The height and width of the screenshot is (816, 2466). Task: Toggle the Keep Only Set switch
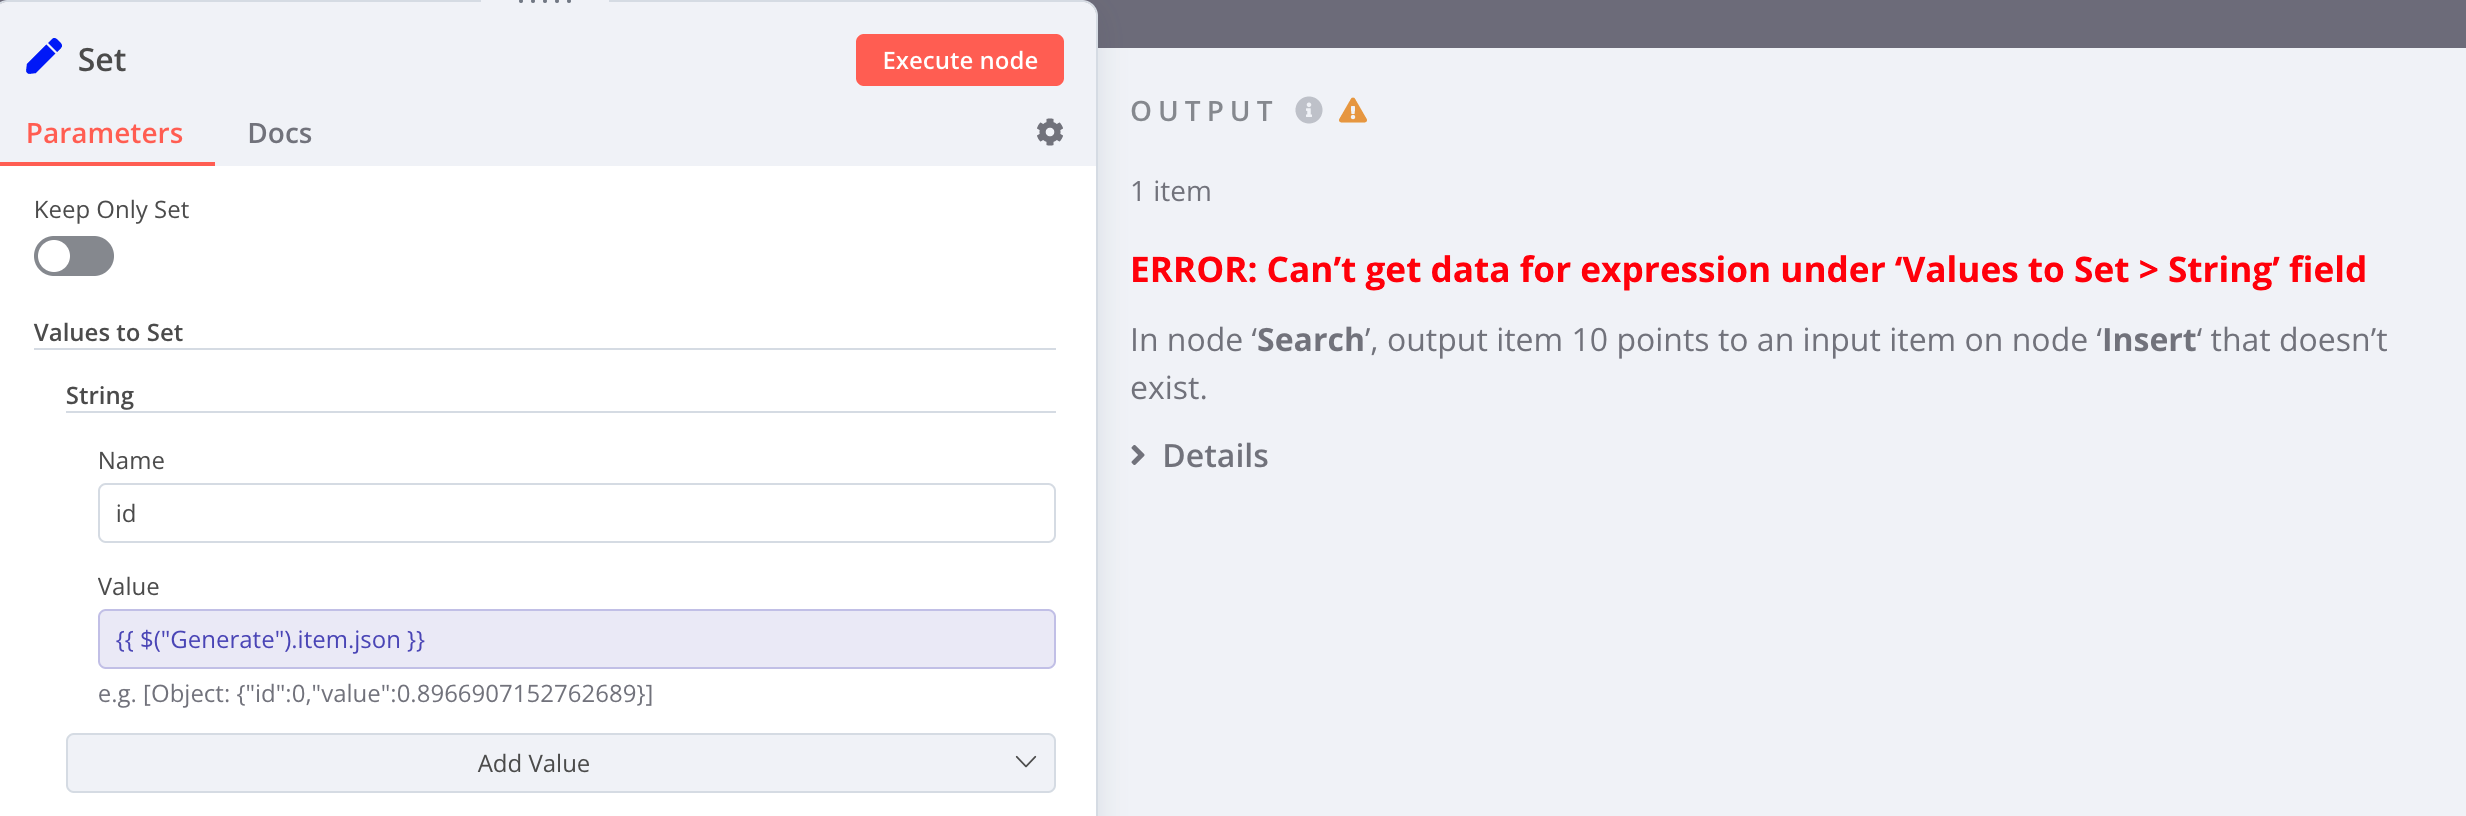click(74, 256)
